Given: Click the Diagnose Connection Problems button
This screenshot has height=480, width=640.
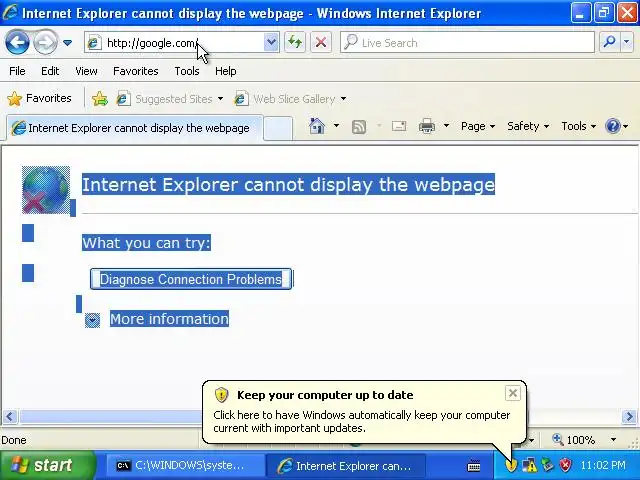Looking at the screenshot, I should click(x=191, y=279).
